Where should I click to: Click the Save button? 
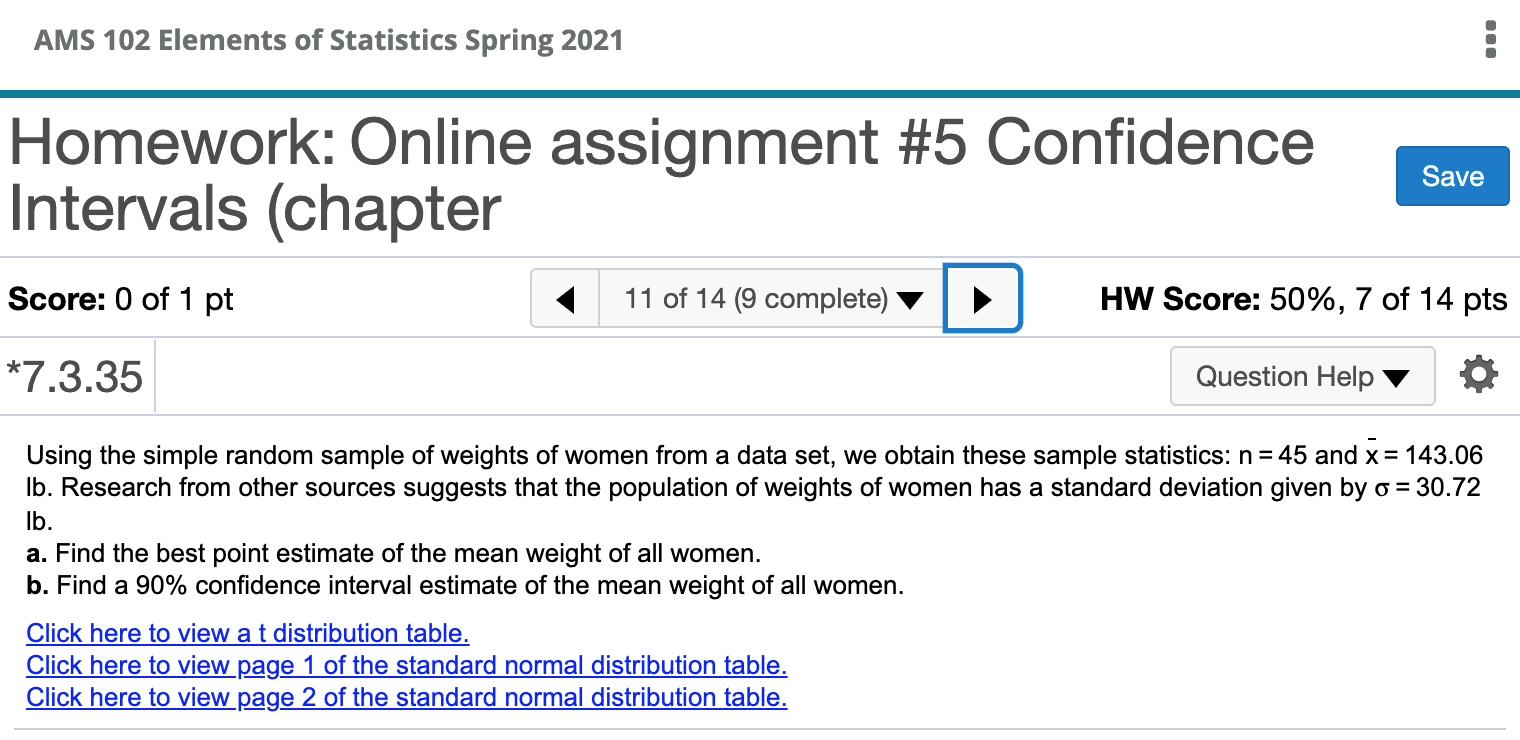pos(1452,176)
